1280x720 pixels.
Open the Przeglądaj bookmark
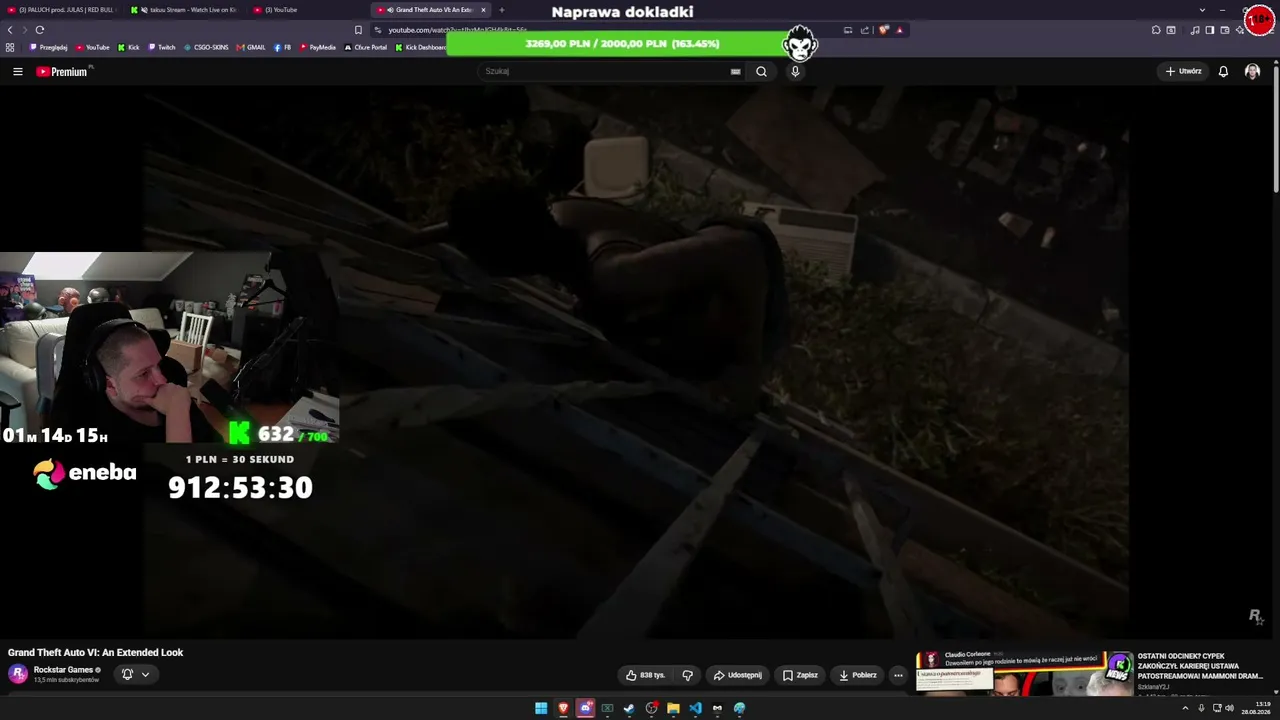[x=49, y=47]
